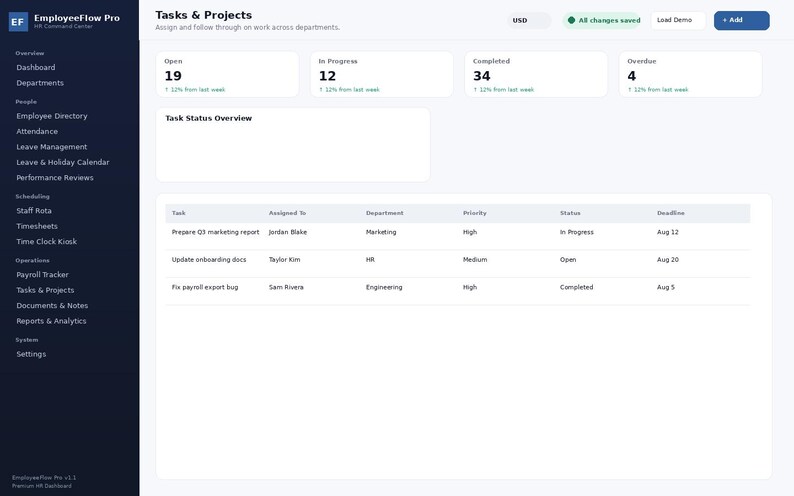Go to Payroll Tracker
The width and height of the screenshot is (794, 496).
(43, 275)
